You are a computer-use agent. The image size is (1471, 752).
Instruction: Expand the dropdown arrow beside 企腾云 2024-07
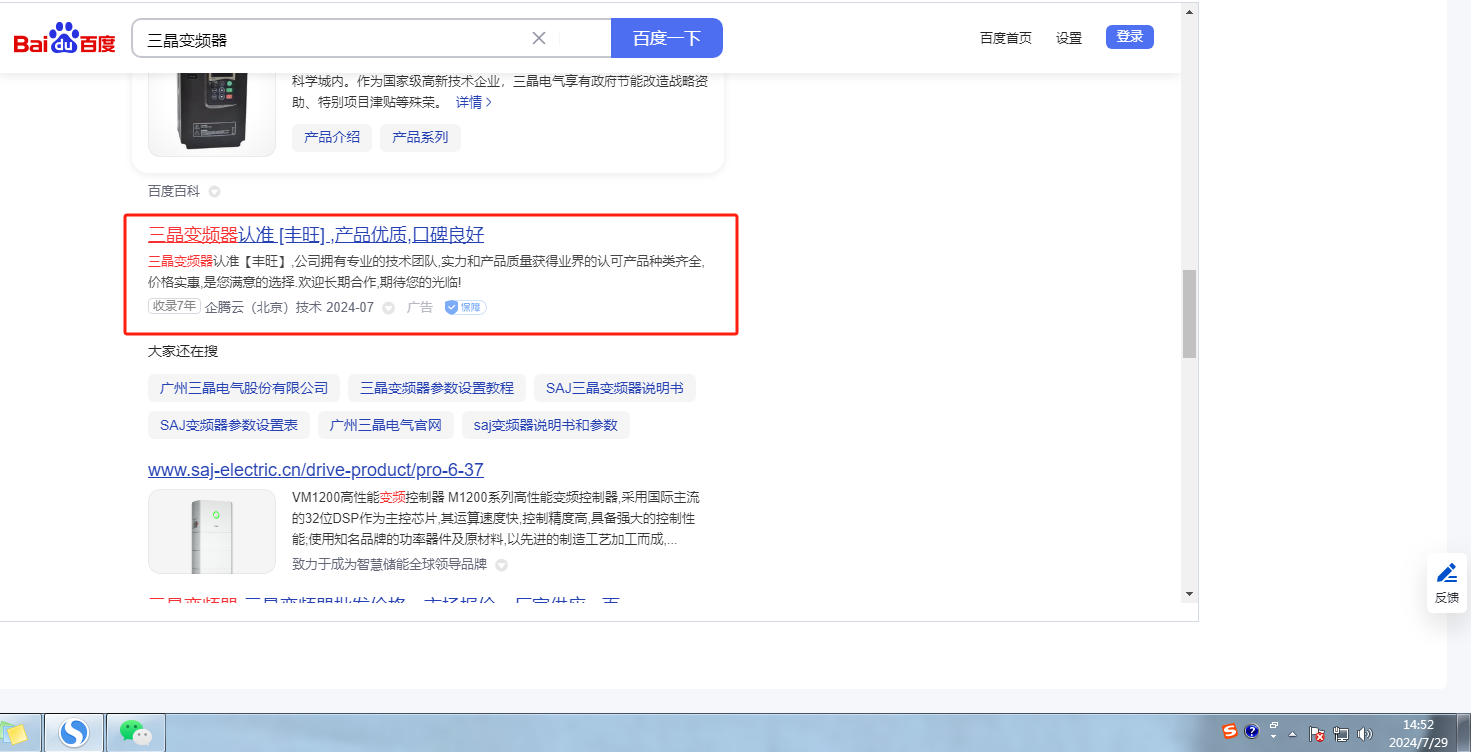click(389, 308)
